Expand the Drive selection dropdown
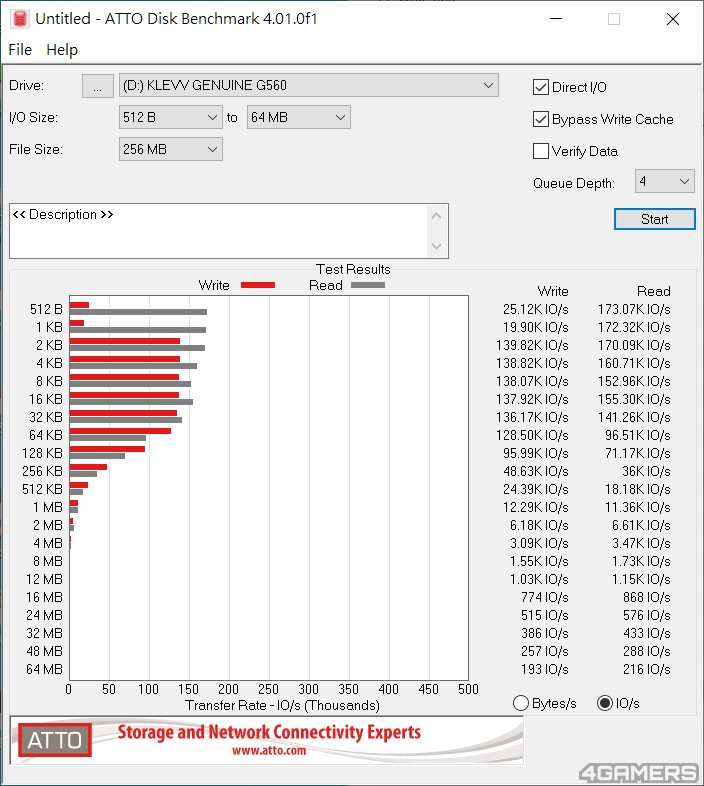 pos(309,86)
